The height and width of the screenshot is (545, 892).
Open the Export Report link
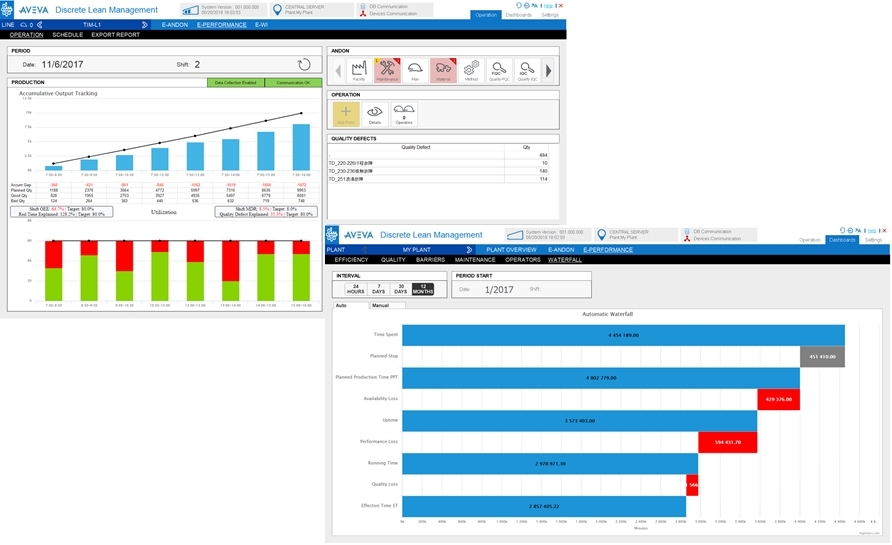[x=115, y=35]
